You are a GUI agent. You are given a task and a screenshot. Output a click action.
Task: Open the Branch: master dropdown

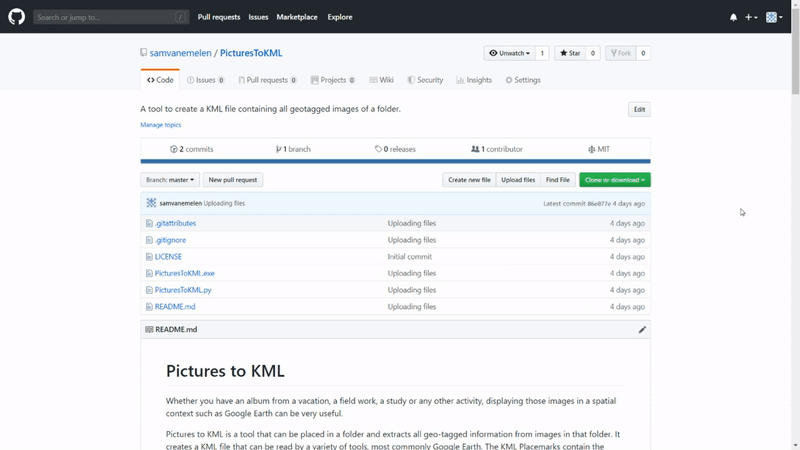170,180
